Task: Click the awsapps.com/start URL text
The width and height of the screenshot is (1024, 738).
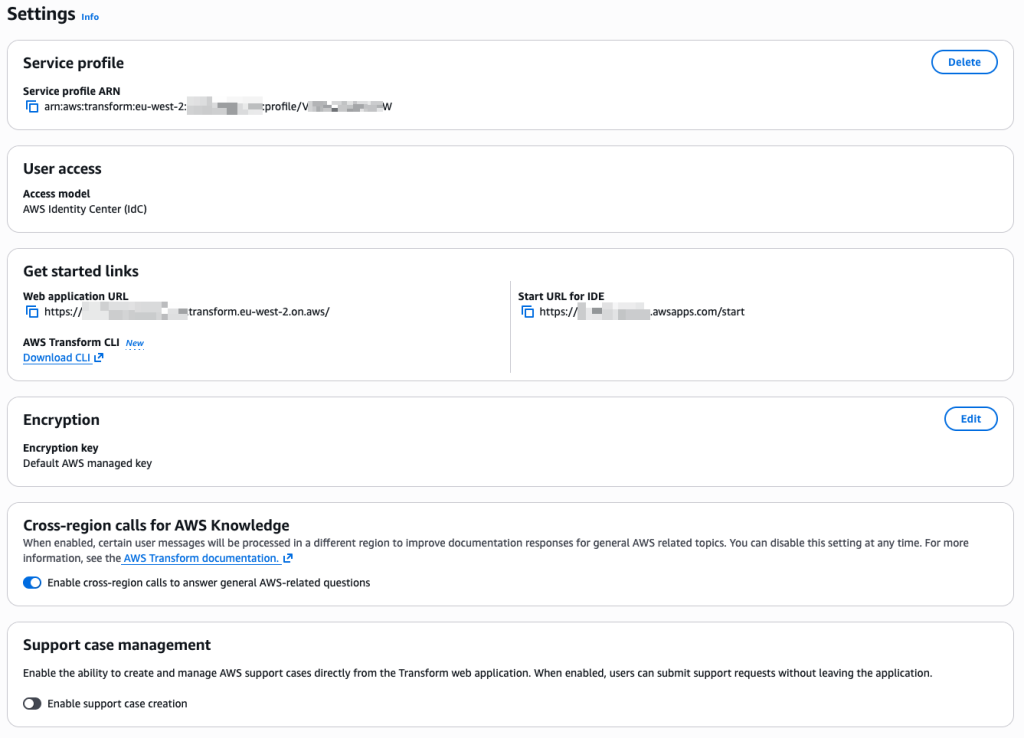Action: [x=697, y=312]
